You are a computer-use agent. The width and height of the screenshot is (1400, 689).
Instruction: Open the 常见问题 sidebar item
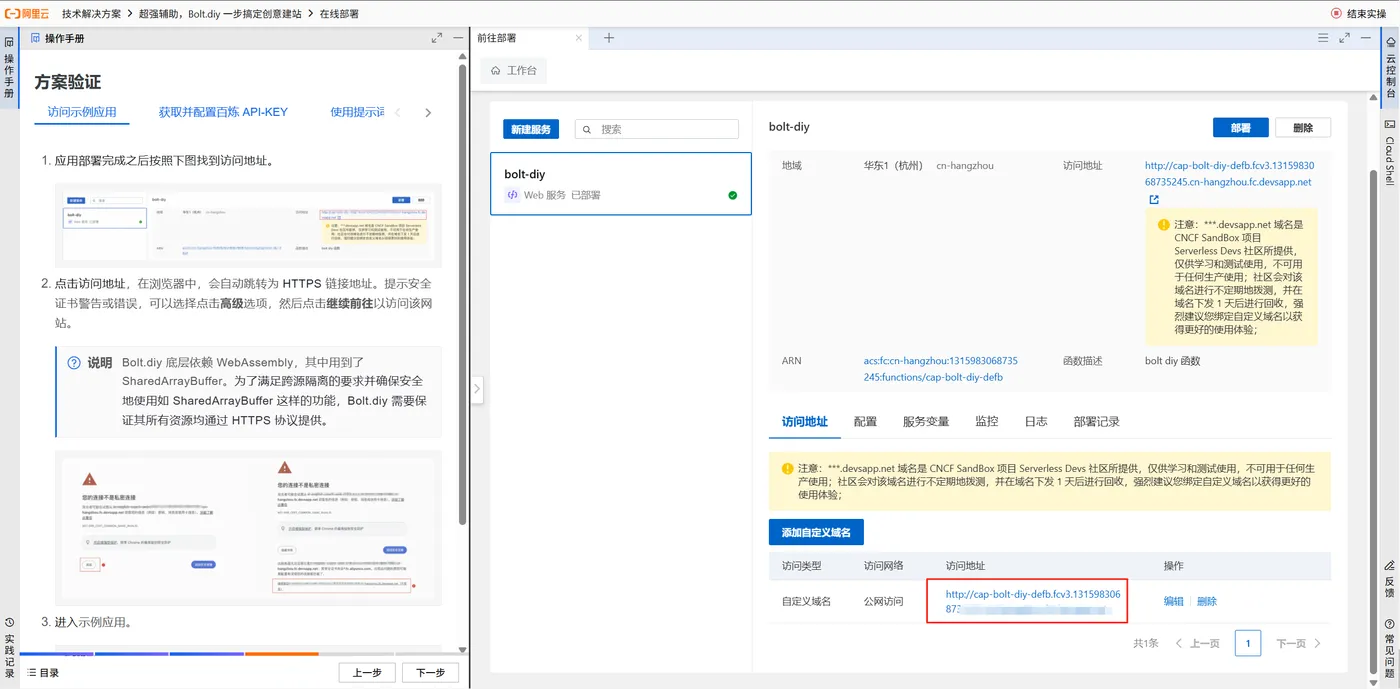(x=1390, y=649)
